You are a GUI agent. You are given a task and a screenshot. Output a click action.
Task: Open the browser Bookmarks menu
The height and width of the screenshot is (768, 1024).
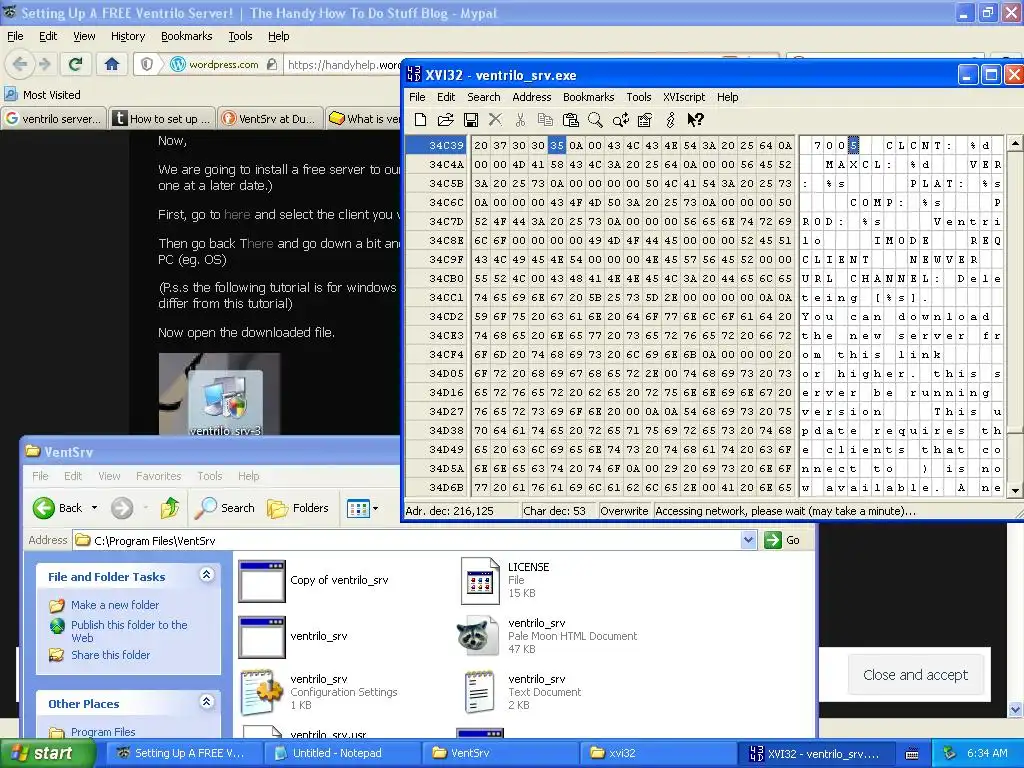click(x=186, y=36)
